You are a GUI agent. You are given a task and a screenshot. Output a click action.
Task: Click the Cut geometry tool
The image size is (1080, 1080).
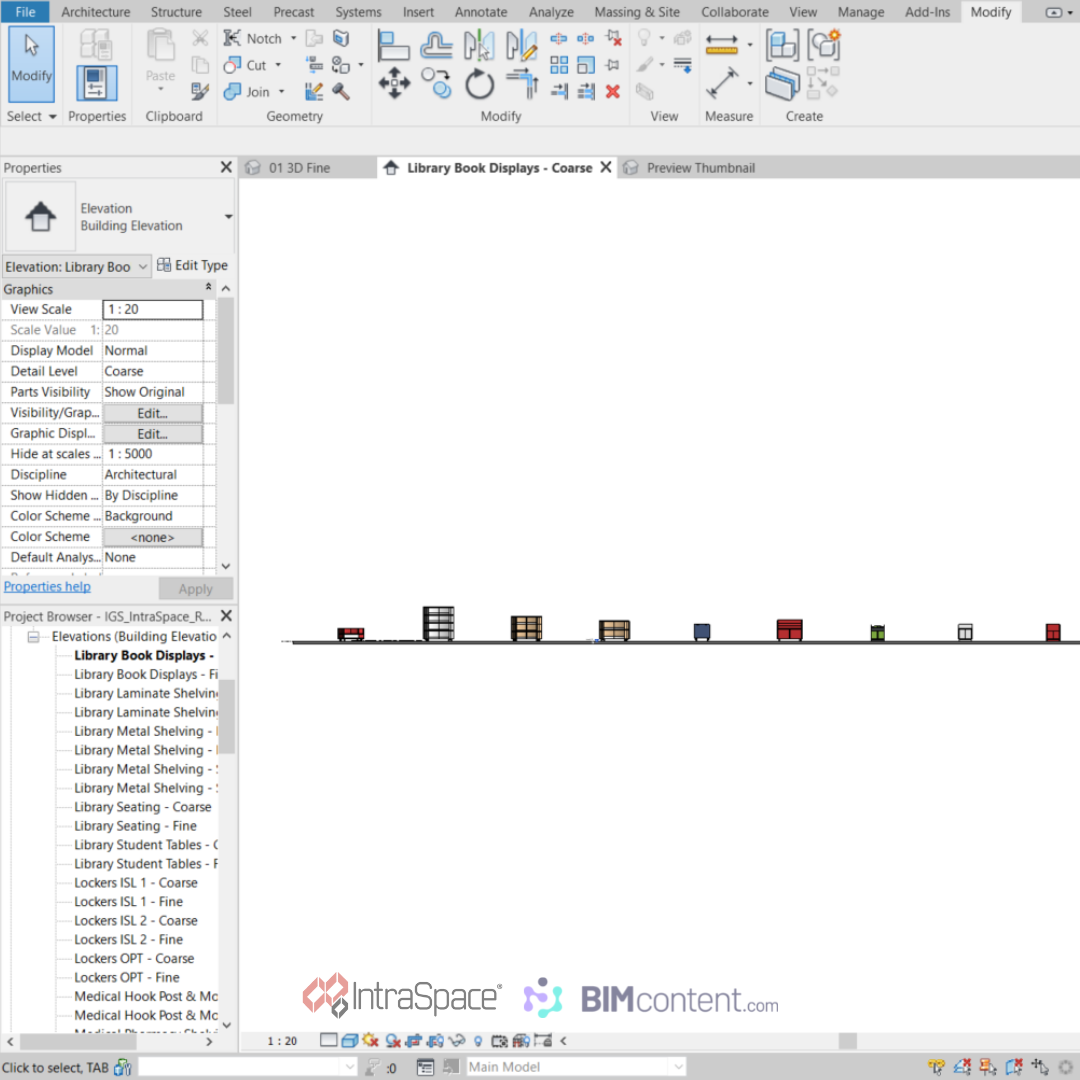(246, 65)
